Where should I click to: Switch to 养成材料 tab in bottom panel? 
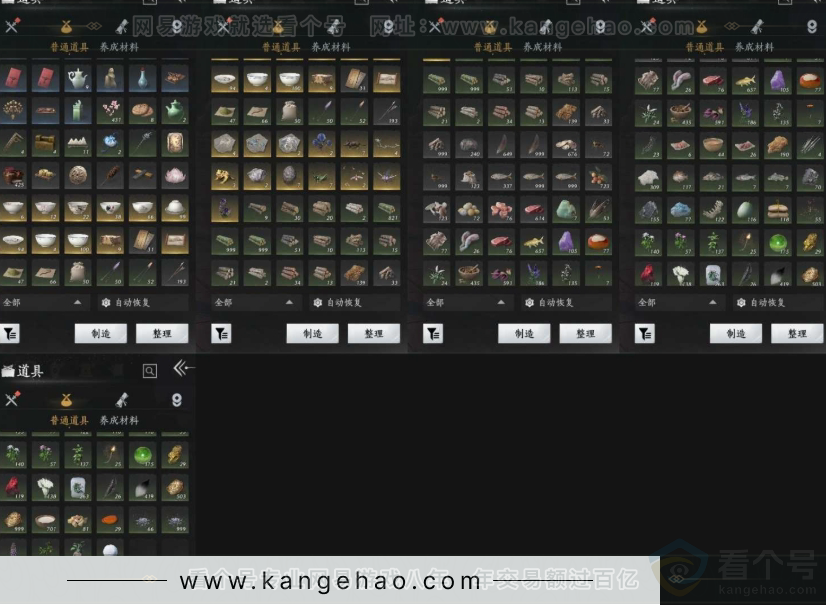[119, 420]
